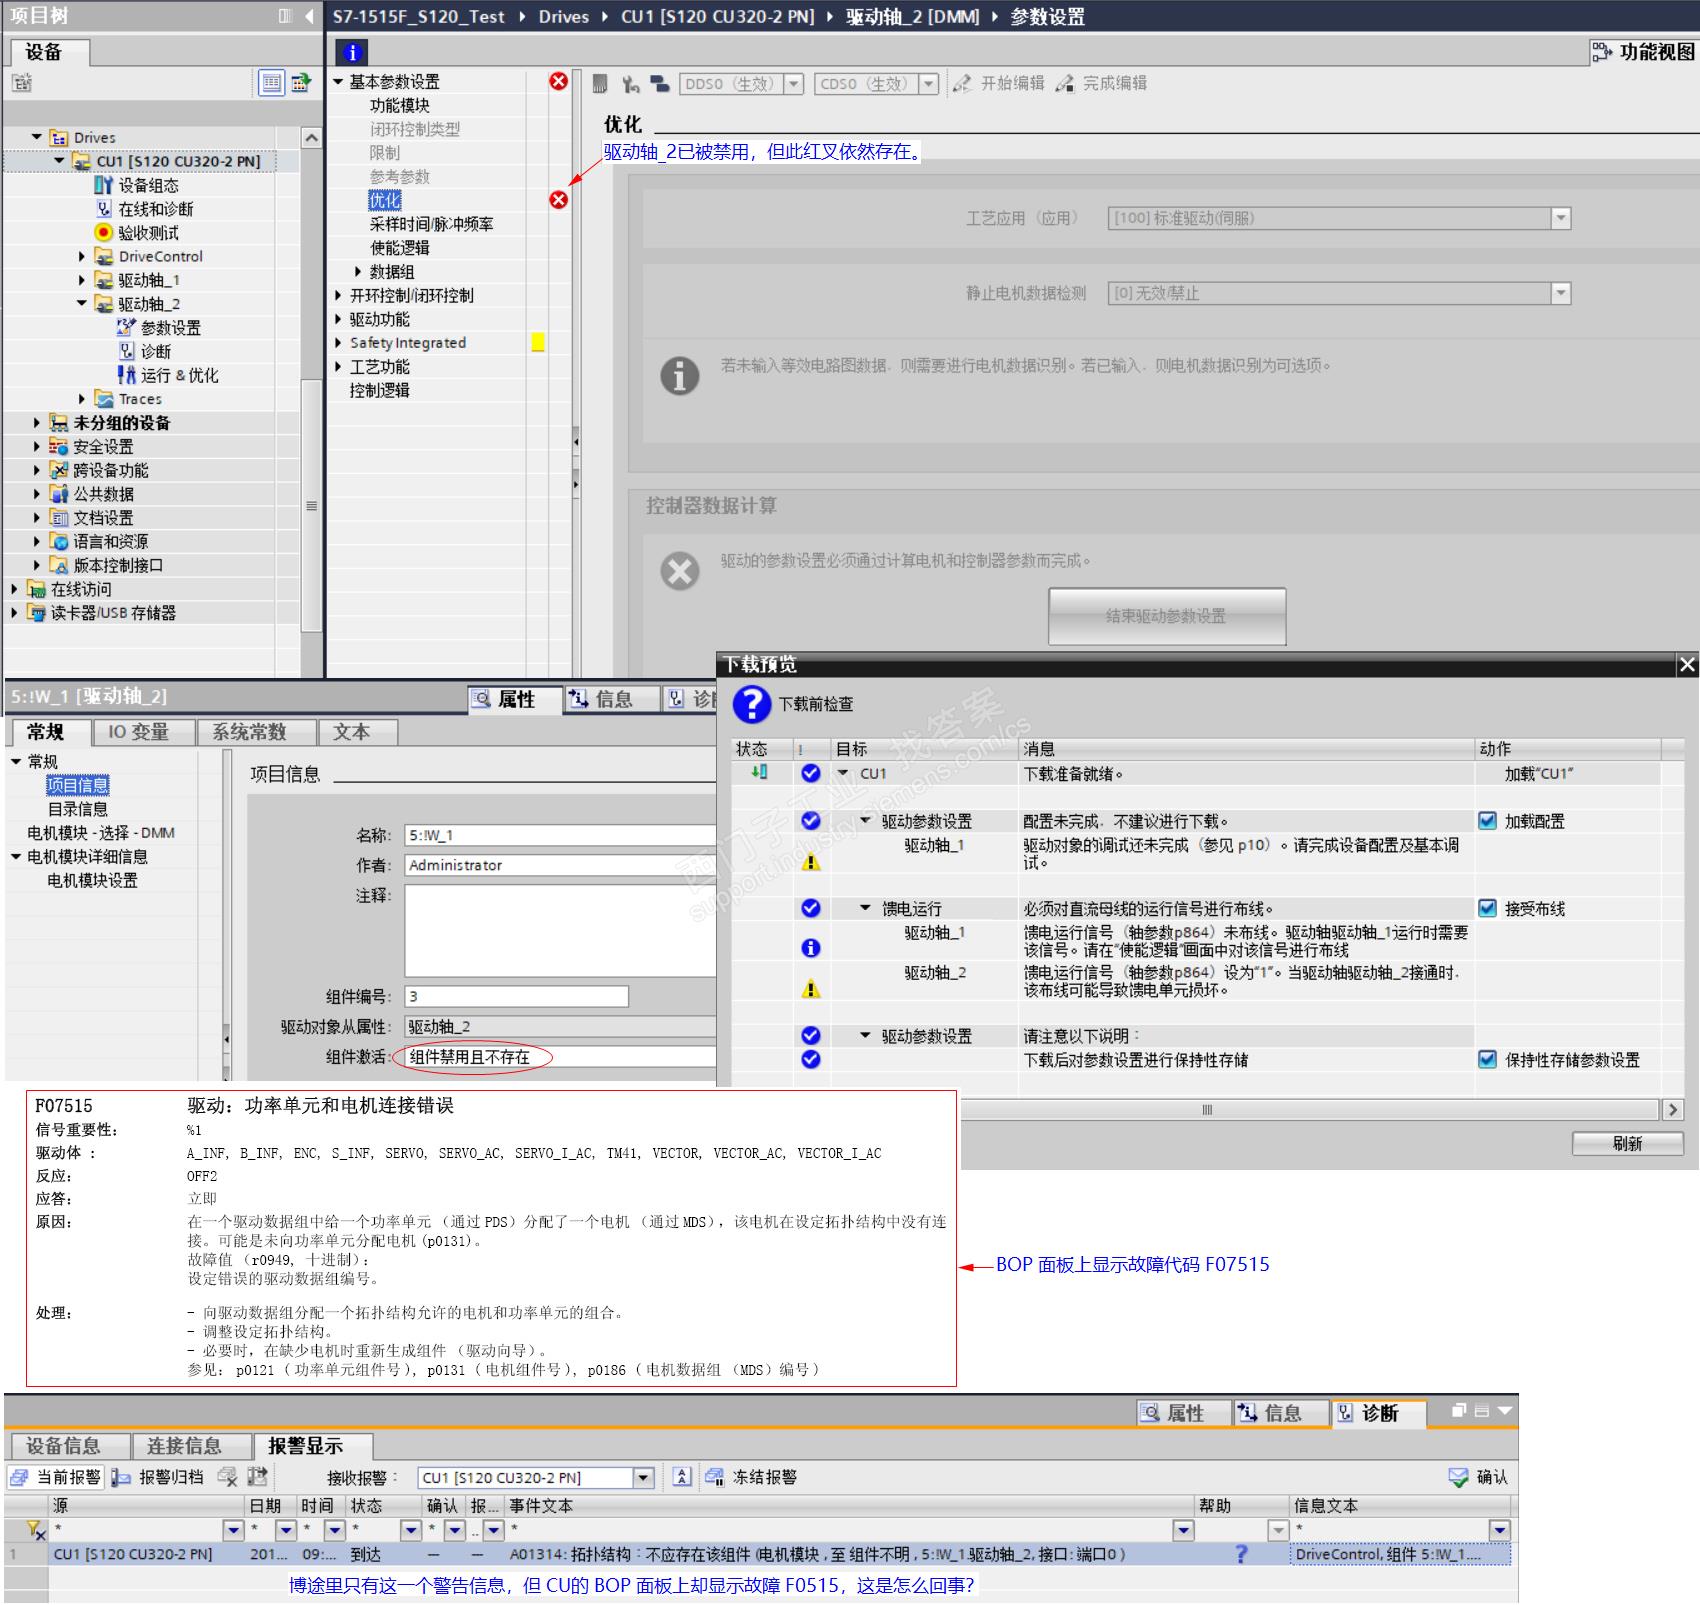Open 诊断 under 驱动轴_2

(x=155, y=352)
